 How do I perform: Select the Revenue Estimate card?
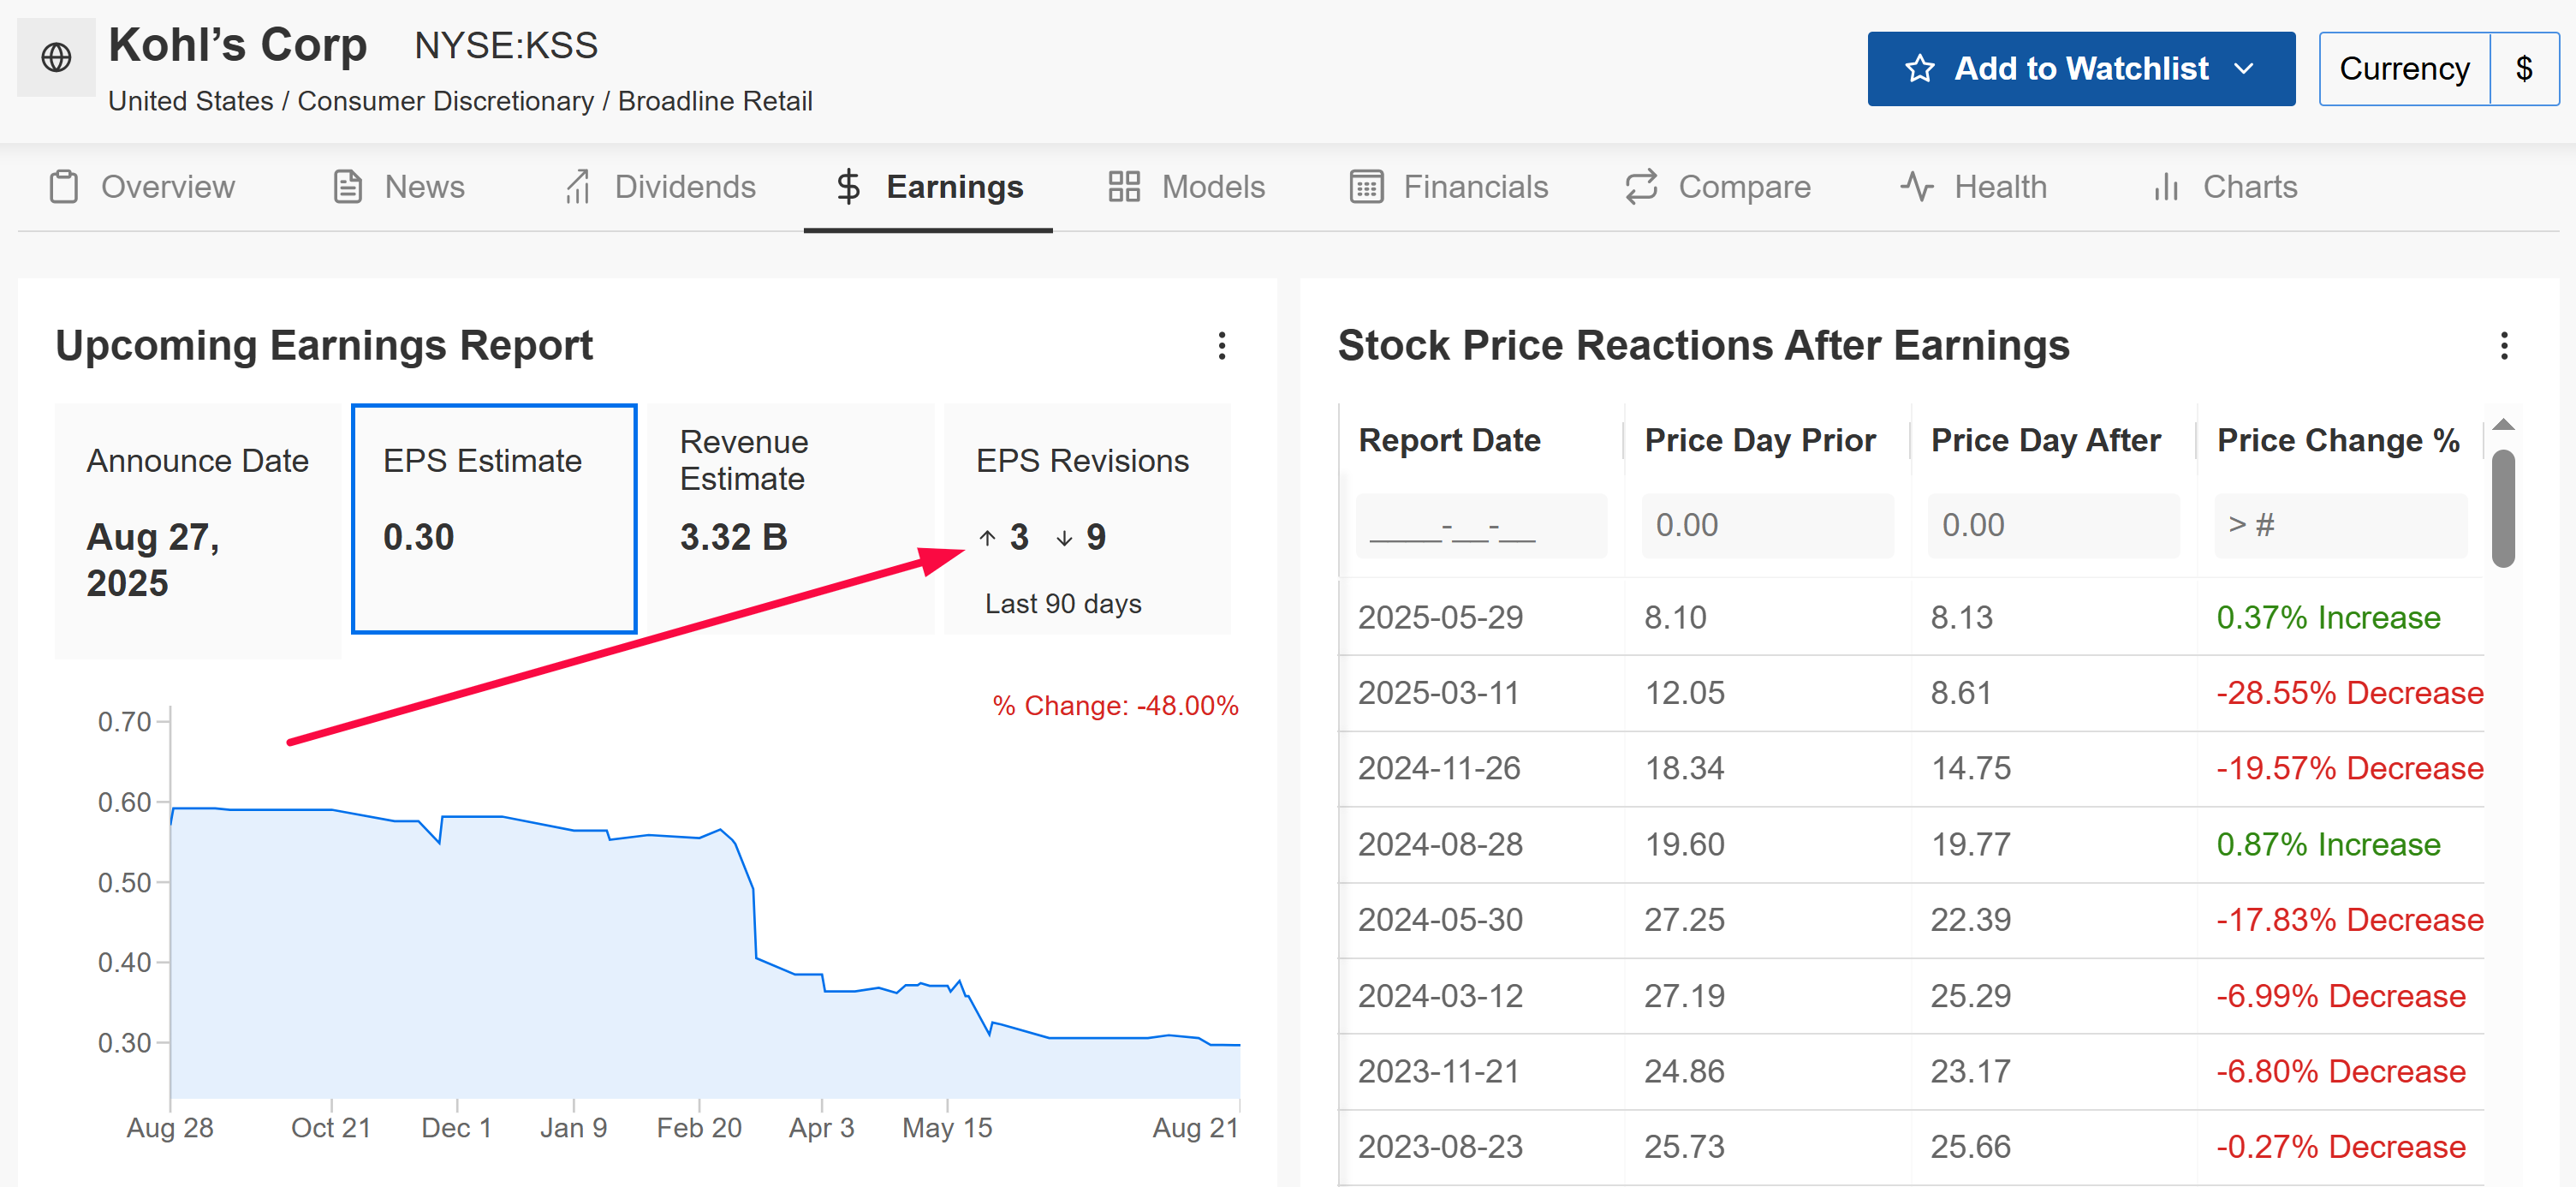(x=791, y=519)
